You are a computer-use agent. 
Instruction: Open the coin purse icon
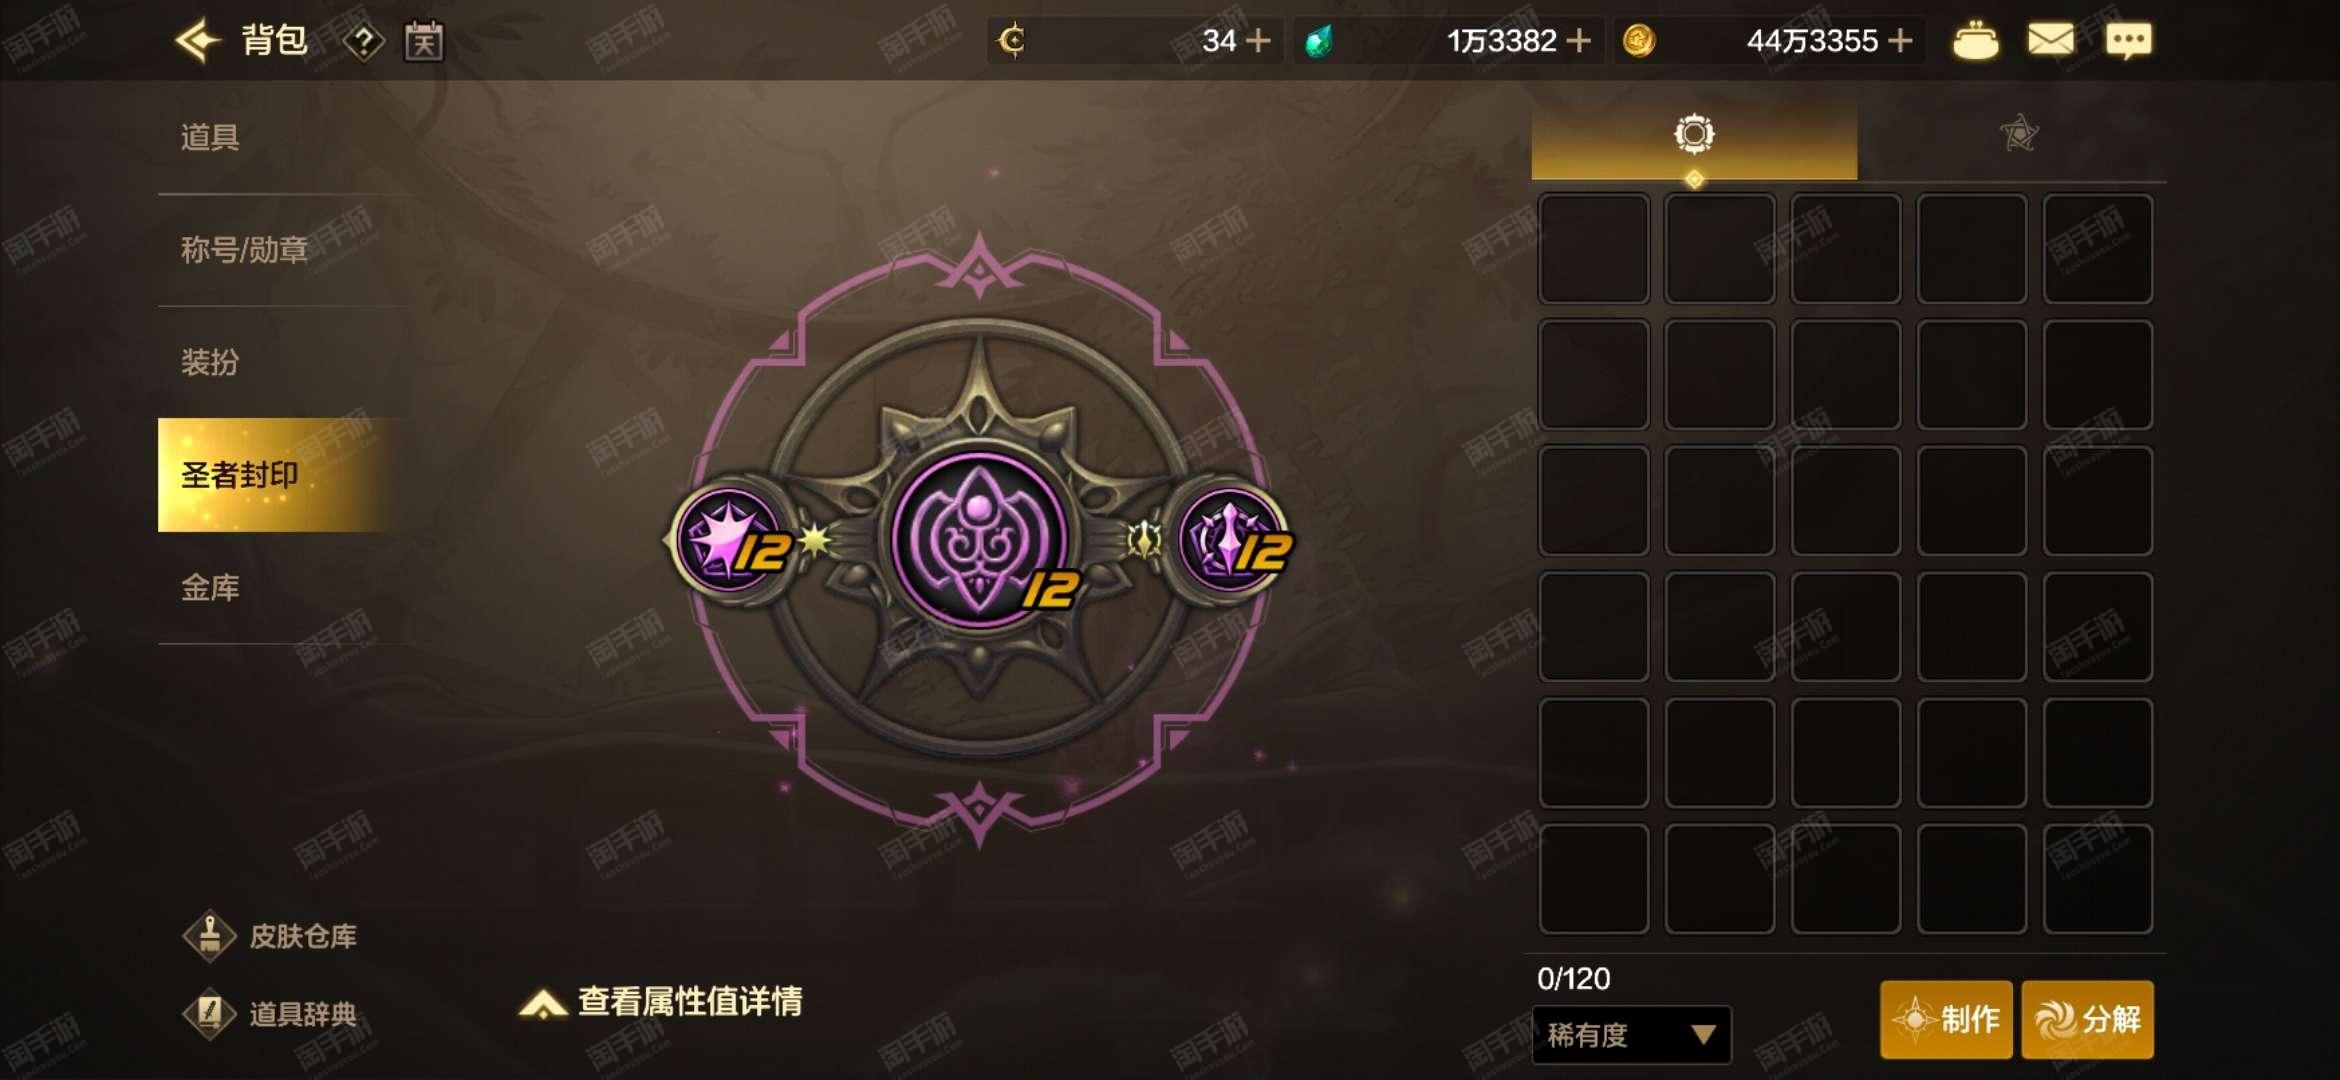[1975, 41]
